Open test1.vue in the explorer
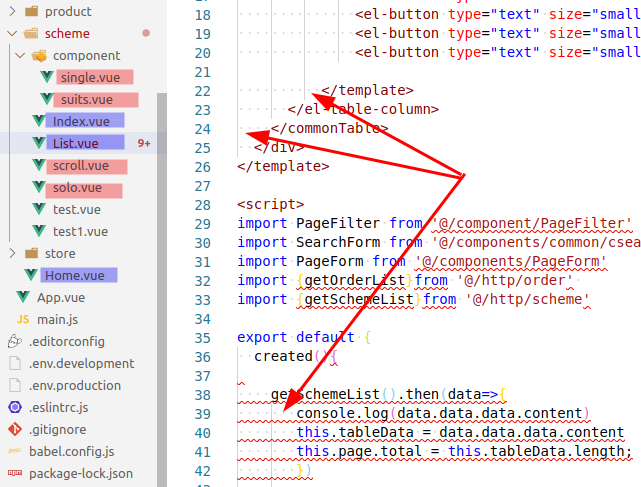Image resolution: width=641 pixels, height=487 pixels. point(80,231)
